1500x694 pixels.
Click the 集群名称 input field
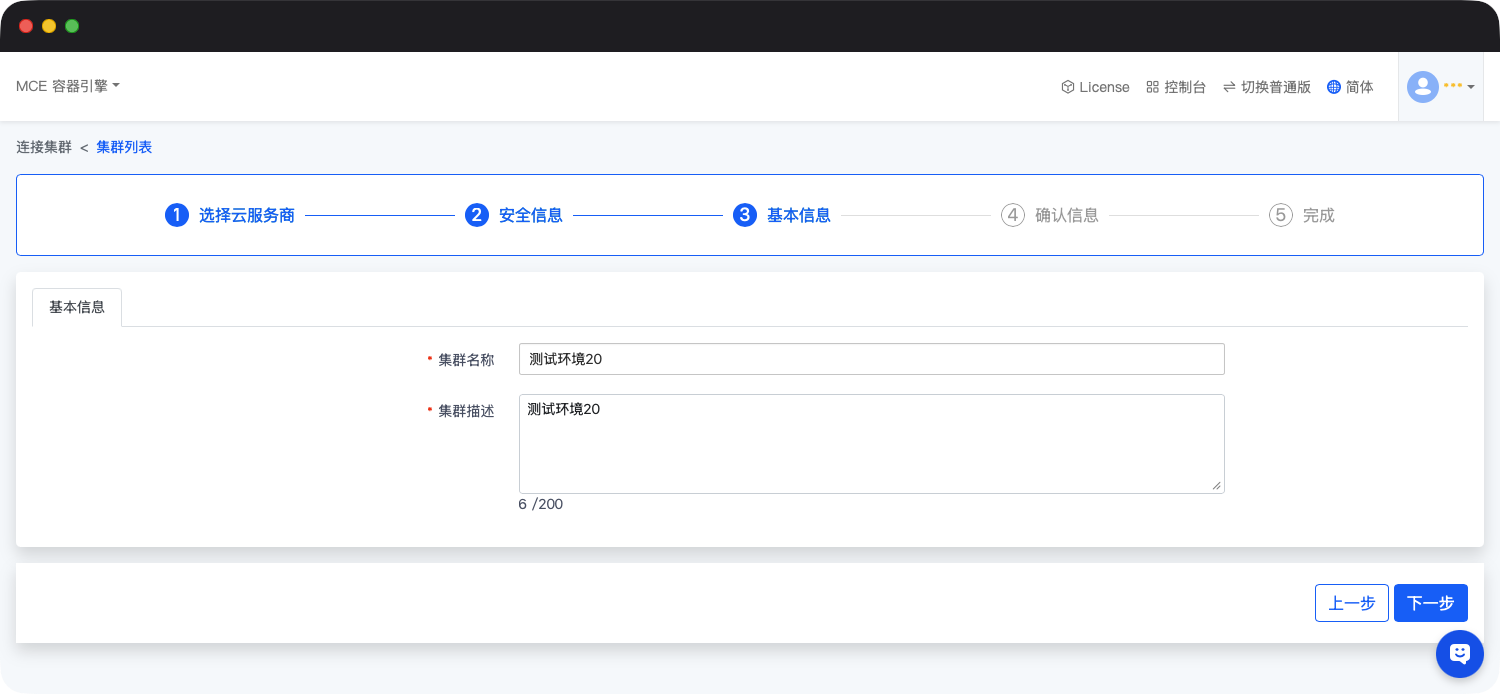[x=871, y=359]
